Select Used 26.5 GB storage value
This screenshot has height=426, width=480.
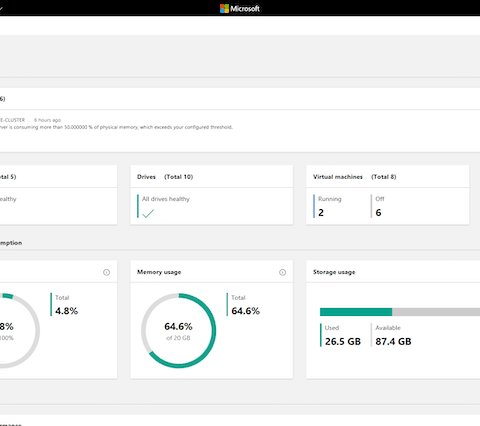coord(343,341)
